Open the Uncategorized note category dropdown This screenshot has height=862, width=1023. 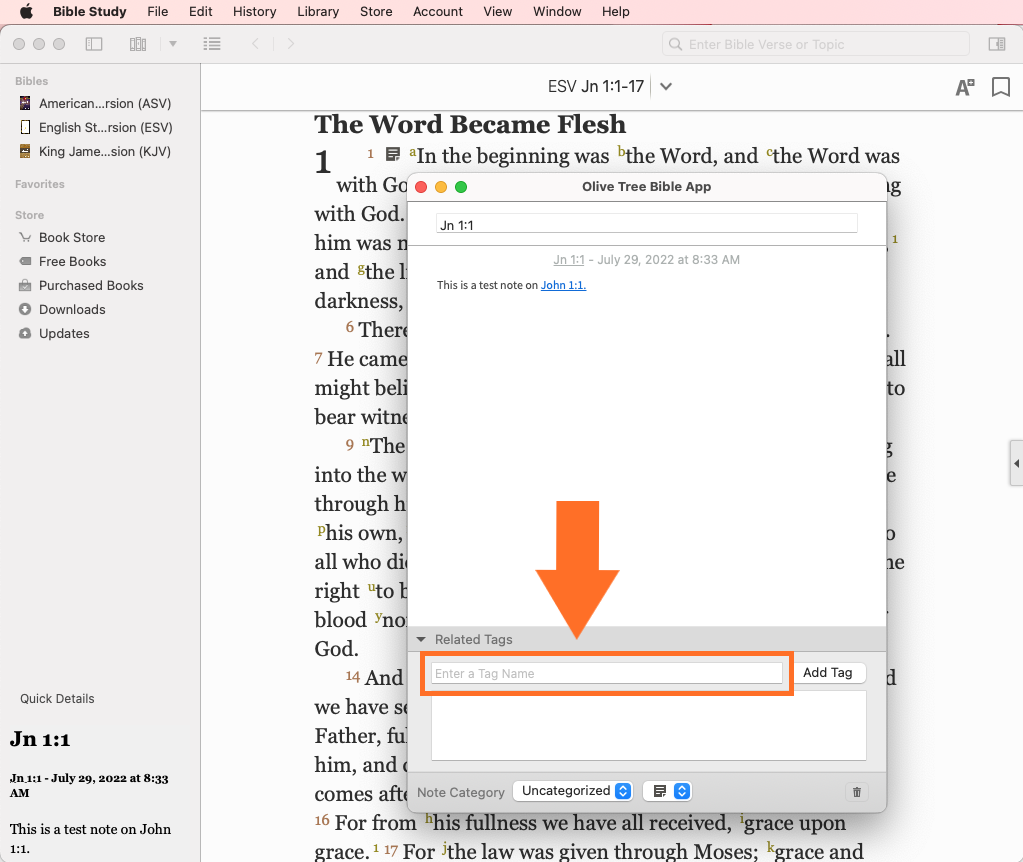click(x=575, y=791)
